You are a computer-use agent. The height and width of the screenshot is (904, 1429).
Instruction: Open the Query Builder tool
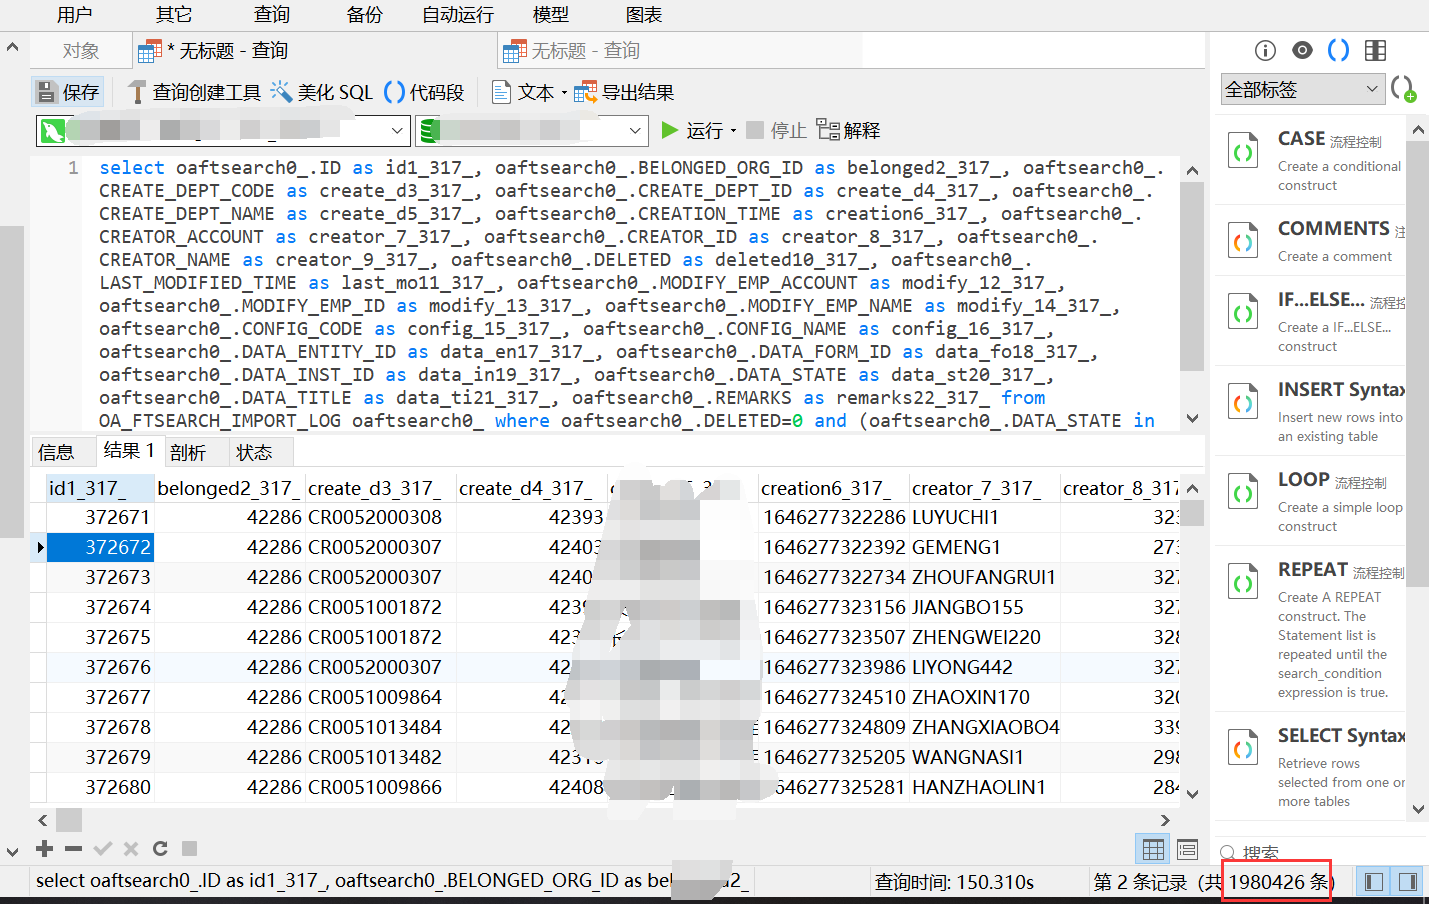[x=194, y=92]
